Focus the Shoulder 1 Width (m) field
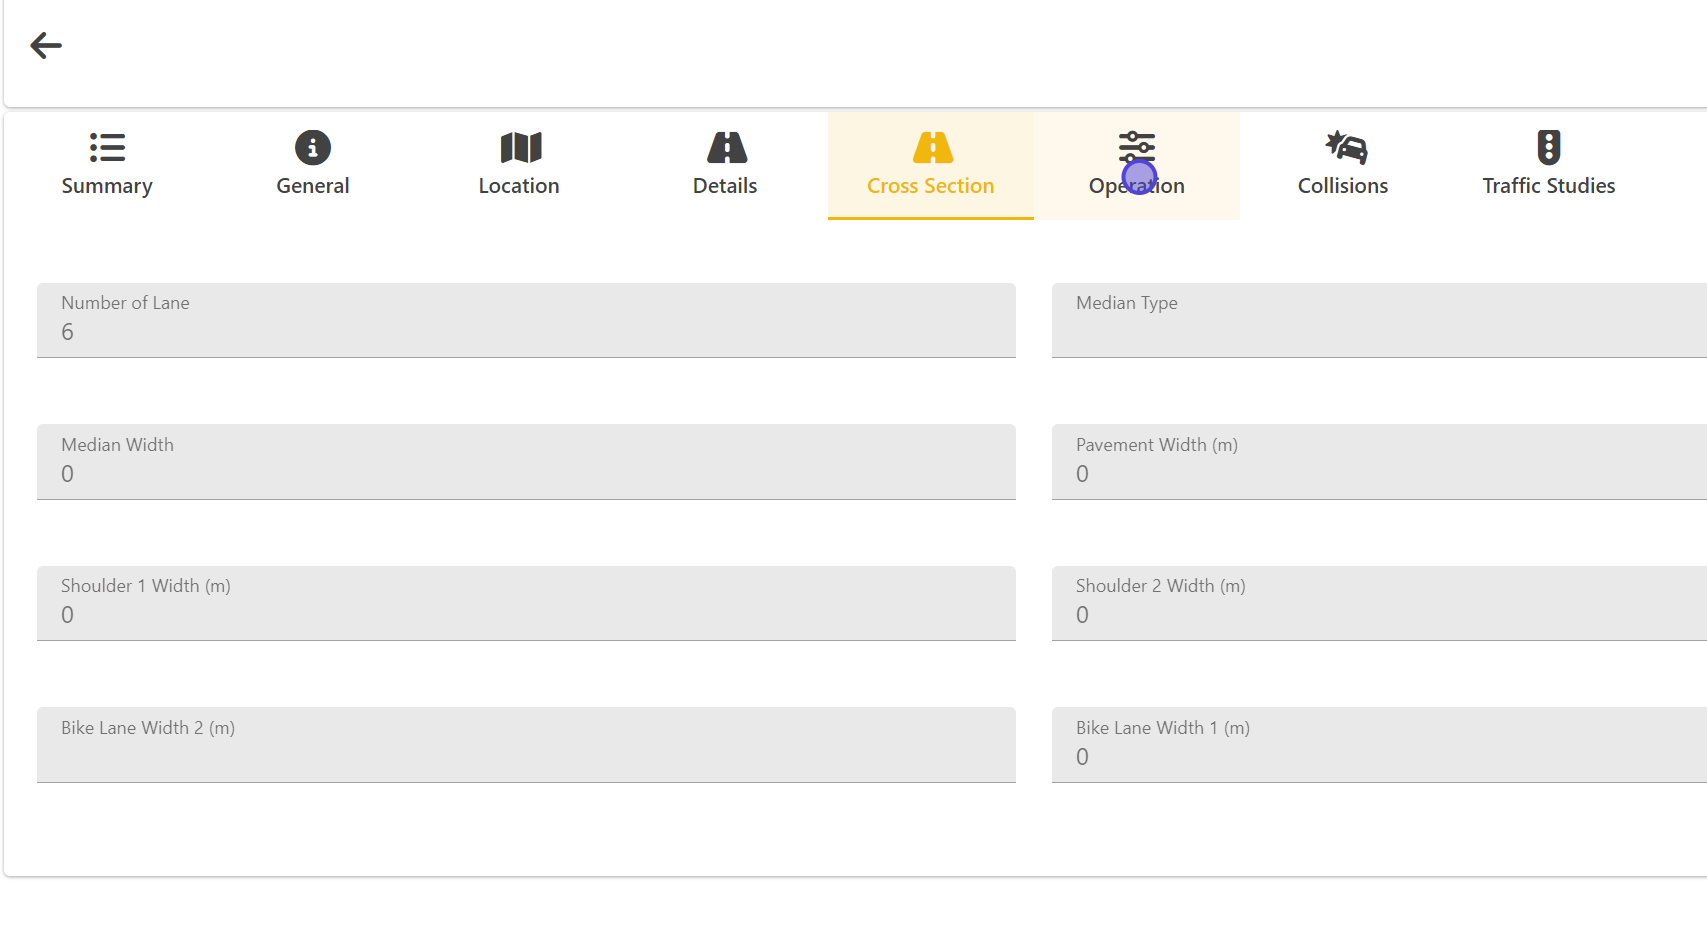Viewport: 1707px width, 932px height. 526,604
